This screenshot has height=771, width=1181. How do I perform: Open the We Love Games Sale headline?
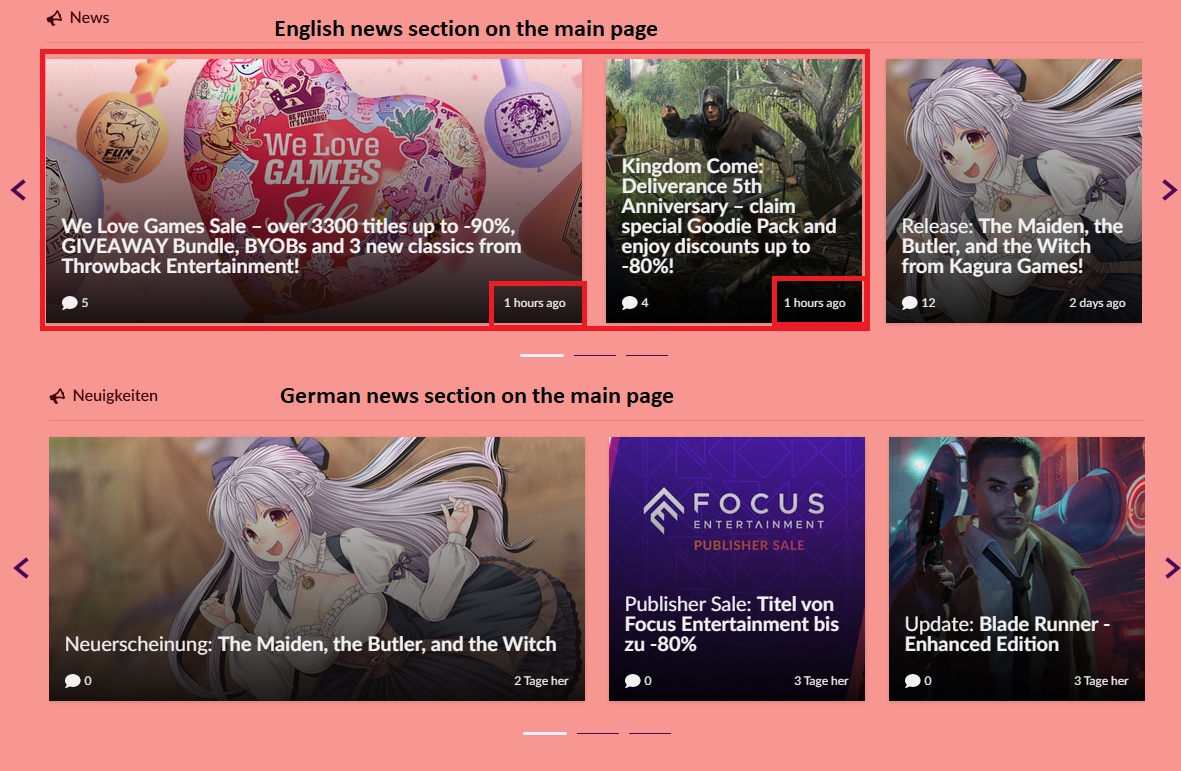click(291, 246)
